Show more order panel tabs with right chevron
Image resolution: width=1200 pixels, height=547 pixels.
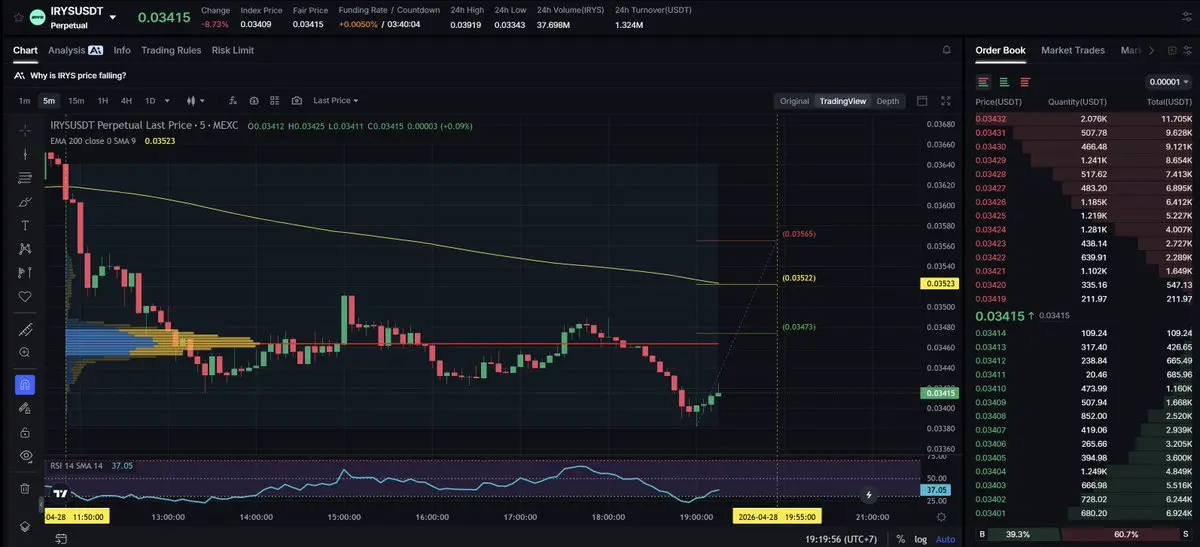pyautogui.click(x=1151, y=50)
